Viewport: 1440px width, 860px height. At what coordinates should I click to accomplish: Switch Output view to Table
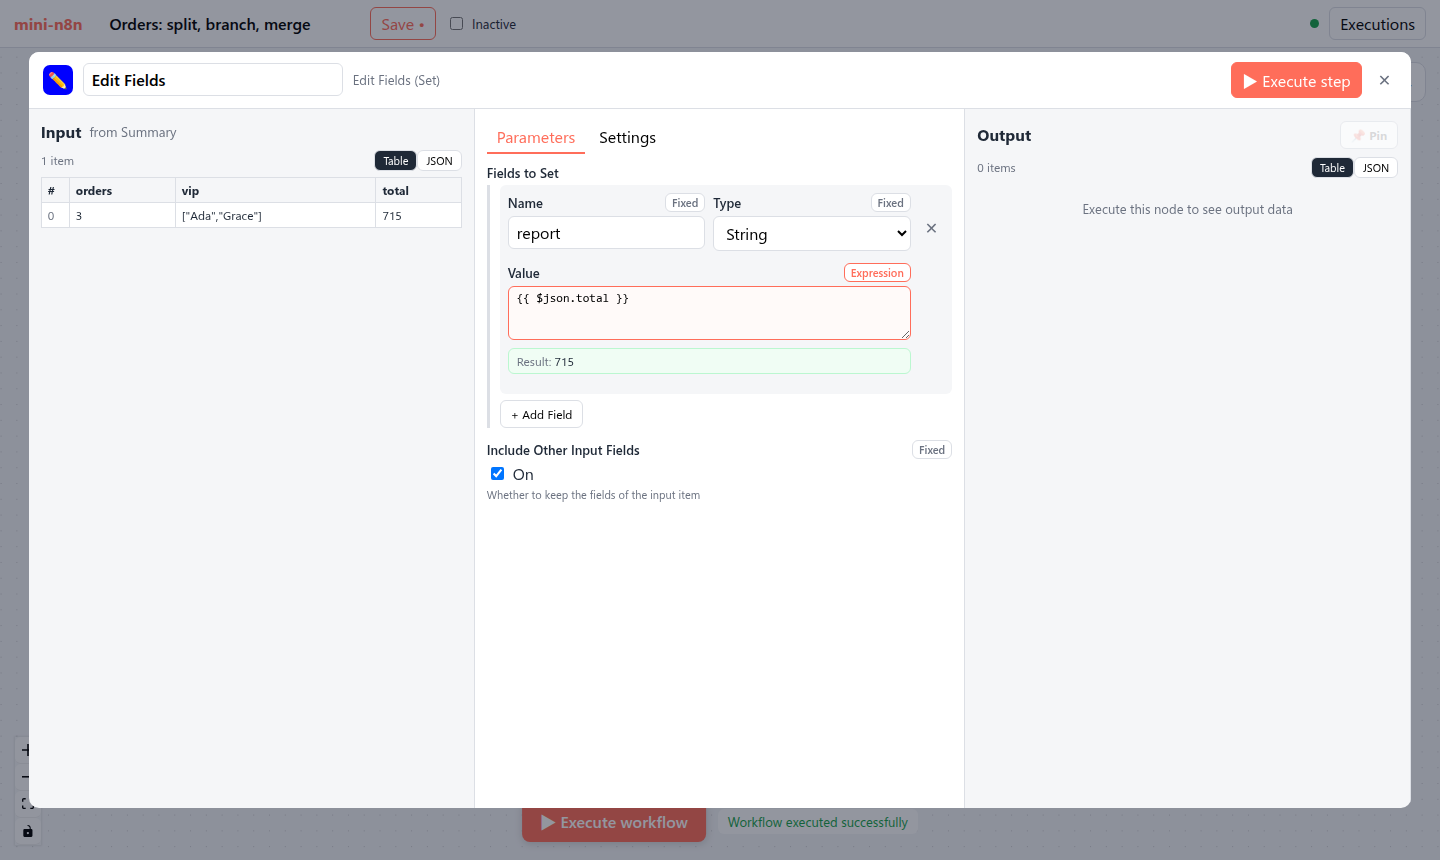point(1332,168)
